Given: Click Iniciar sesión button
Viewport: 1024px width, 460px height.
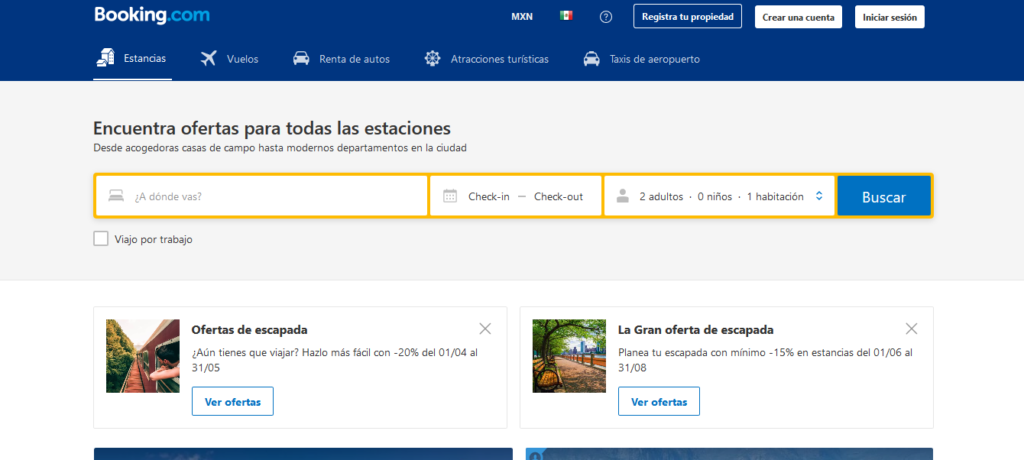Looking at the screenshot, I should [889, 17].
